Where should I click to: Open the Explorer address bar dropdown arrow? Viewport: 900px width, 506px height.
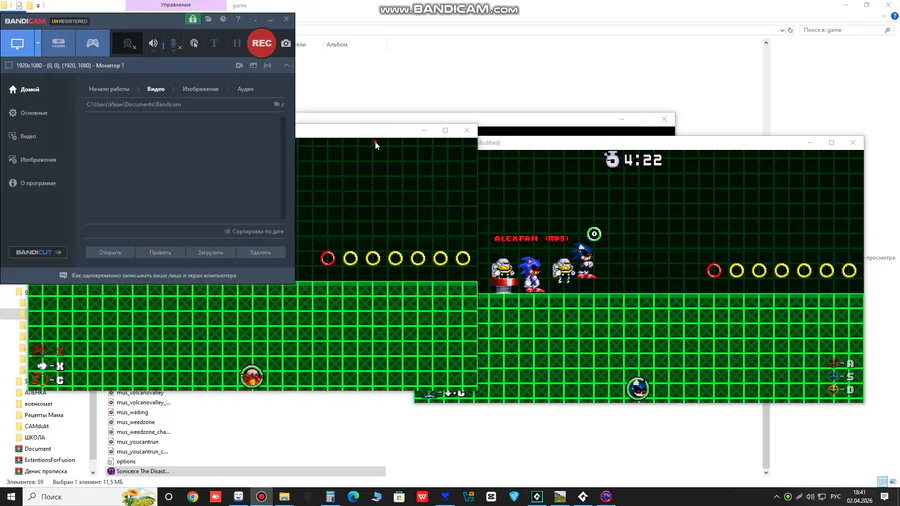pyautogui.click(x=782, y=30)
